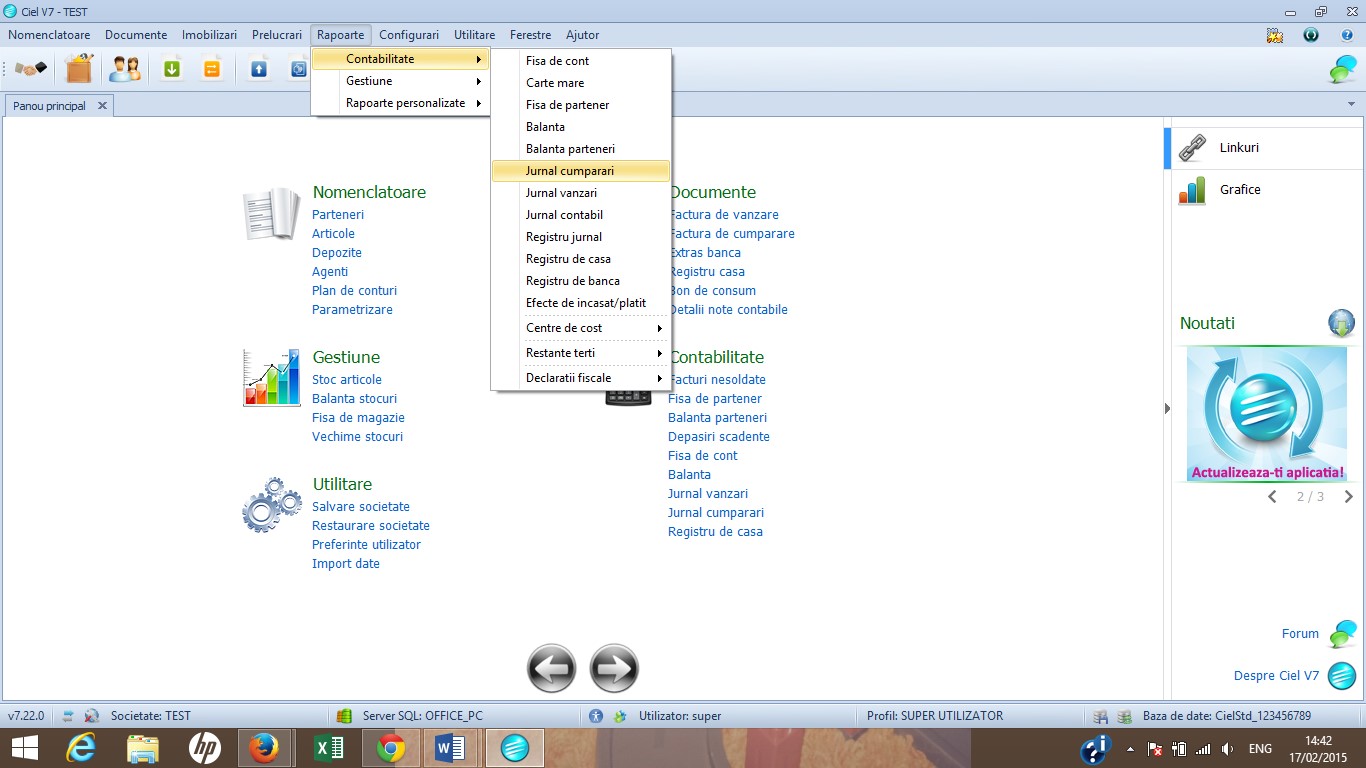
Task: Click the teal circular update icon in the menu bar
Action: point(1310,35)
